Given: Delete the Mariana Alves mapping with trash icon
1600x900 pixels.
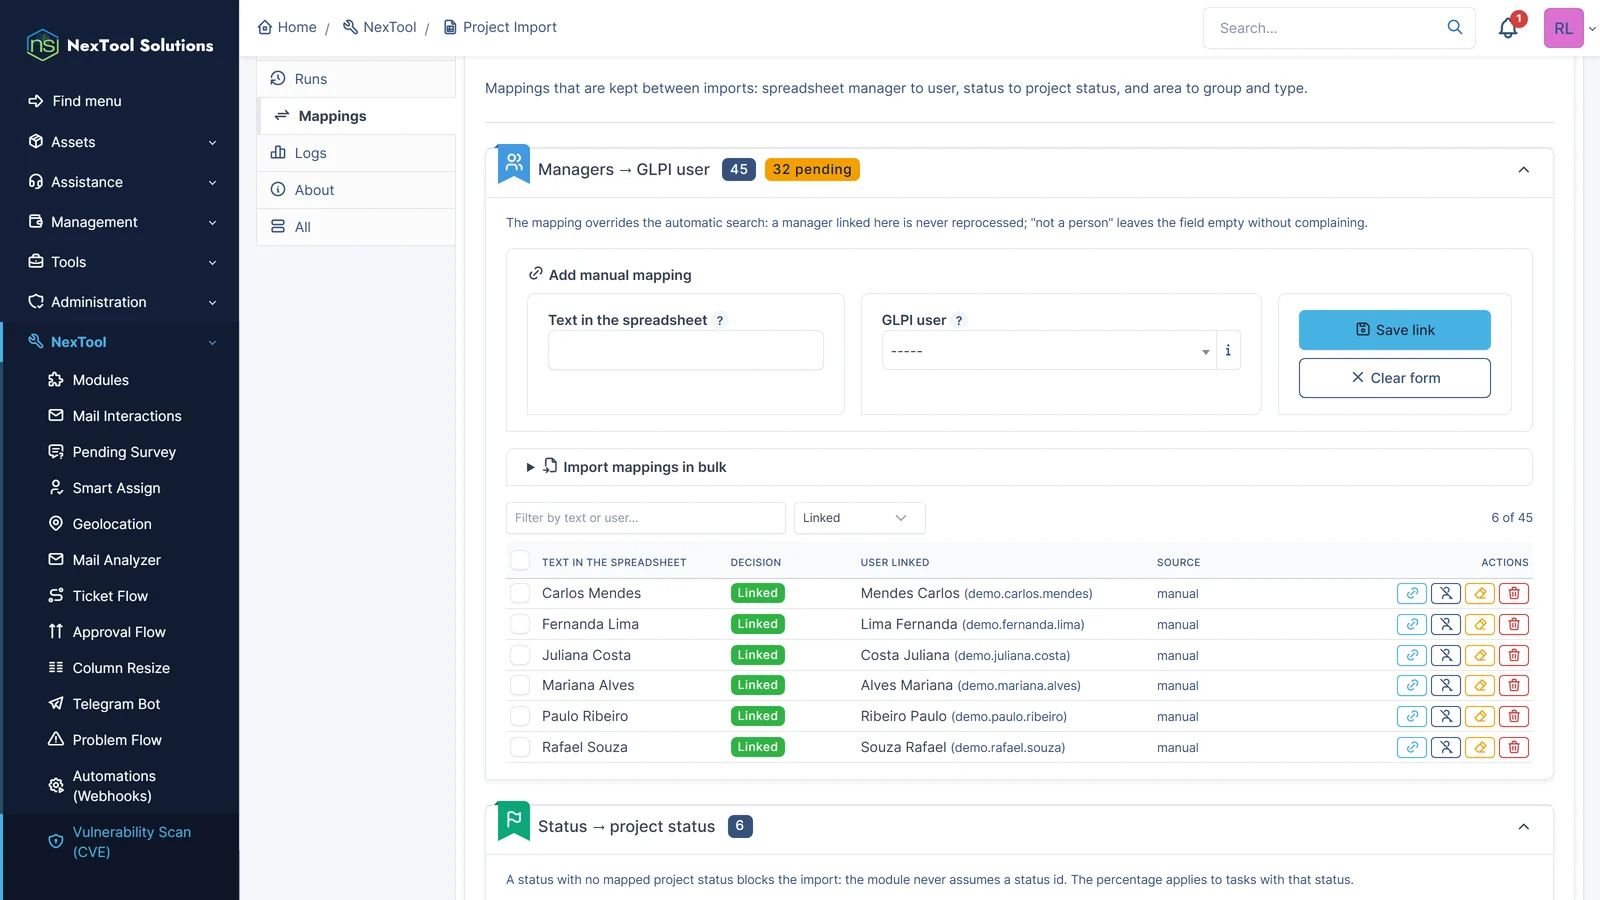Looking at the screenshot, I should (1513, 685).
